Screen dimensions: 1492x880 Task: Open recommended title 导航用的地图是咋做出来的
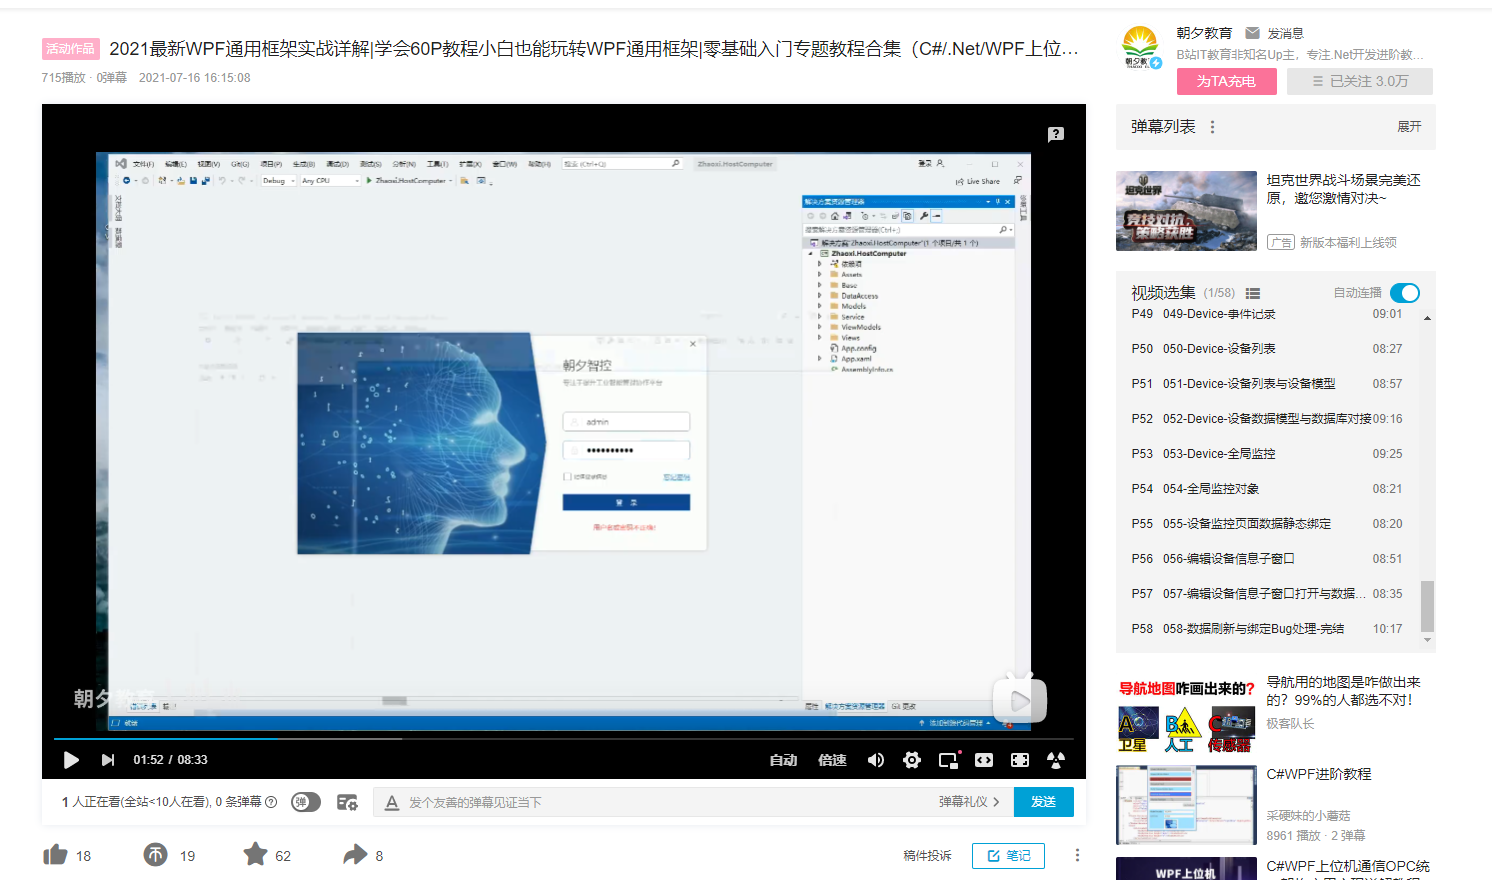(1343, 691)
